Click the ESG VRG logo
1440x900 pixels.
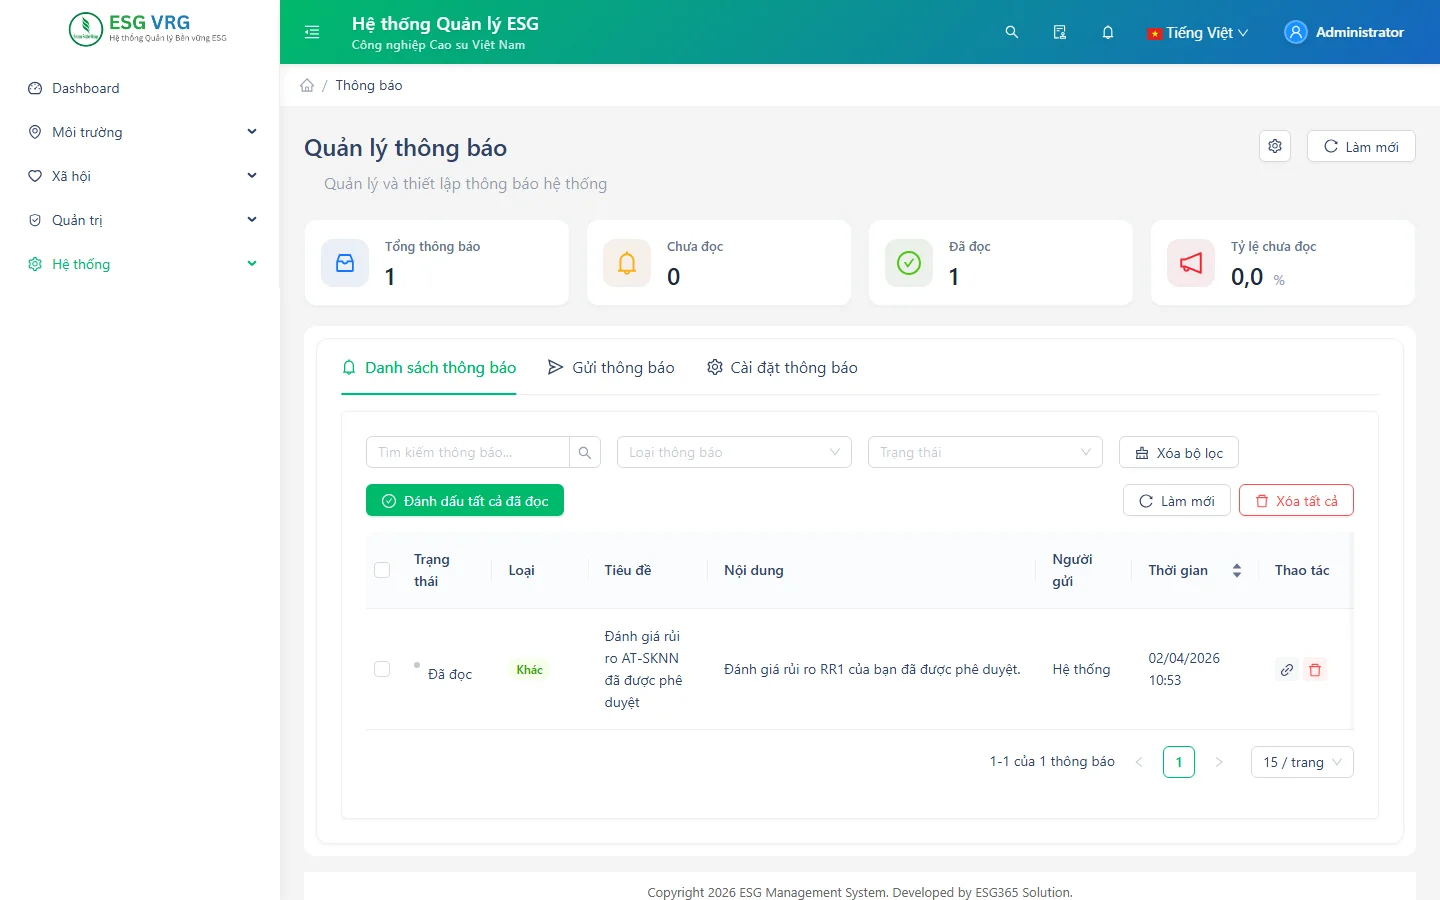click(148, 29)
